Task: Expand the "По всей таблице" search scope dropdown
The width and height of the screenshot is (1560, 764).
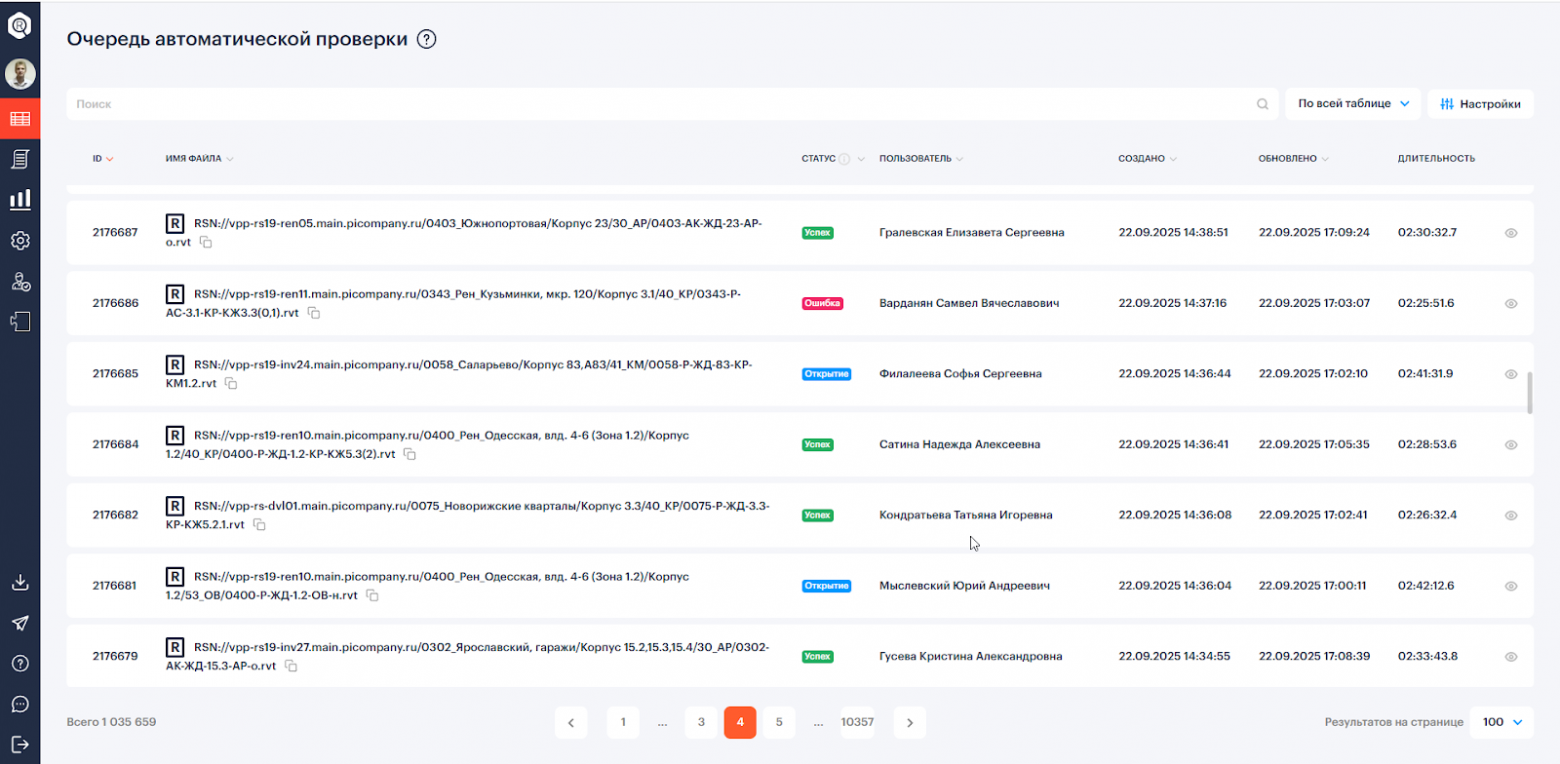Action: pos(1352,104)
